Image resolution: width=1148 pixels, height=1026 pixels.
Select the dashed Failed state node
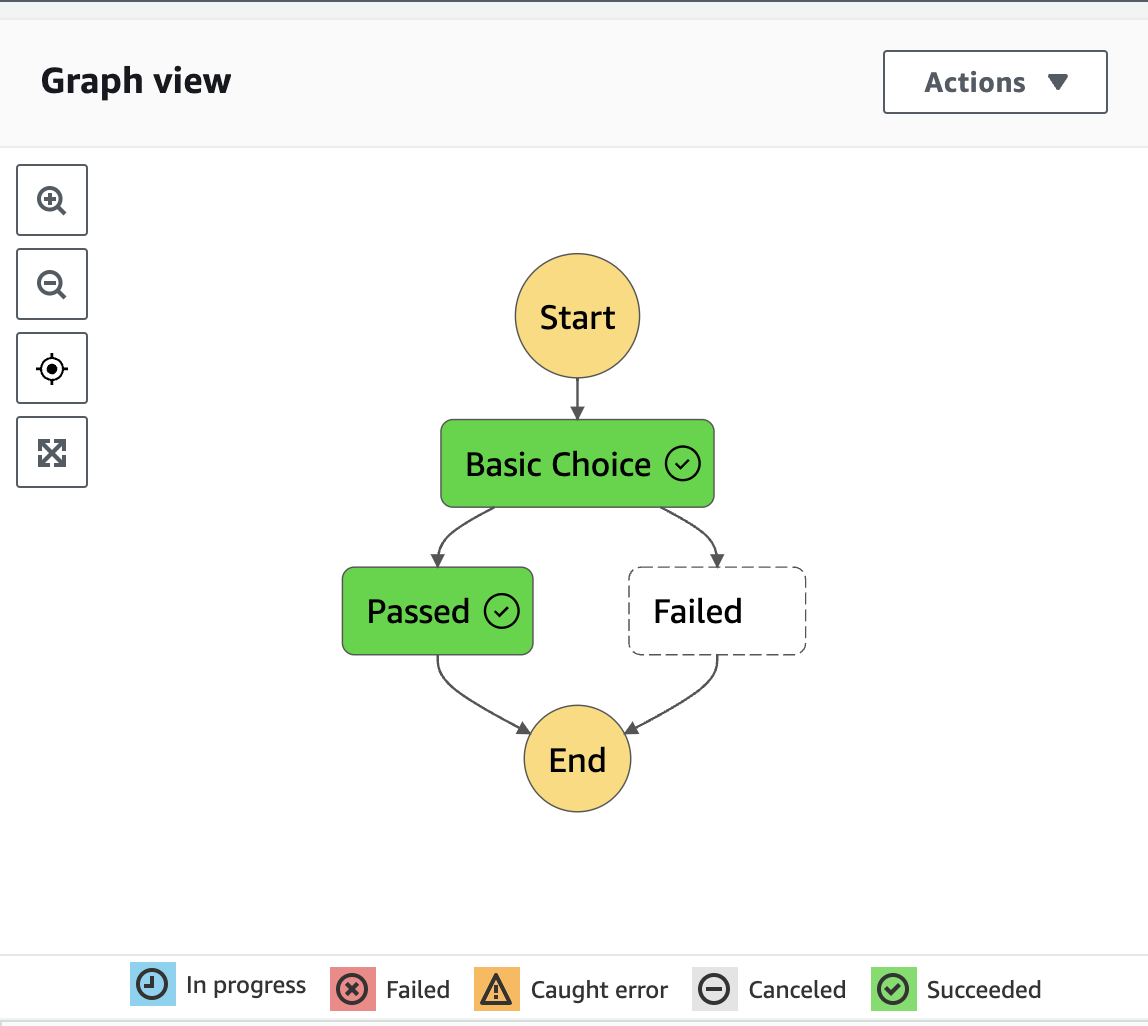click(716, 611)
